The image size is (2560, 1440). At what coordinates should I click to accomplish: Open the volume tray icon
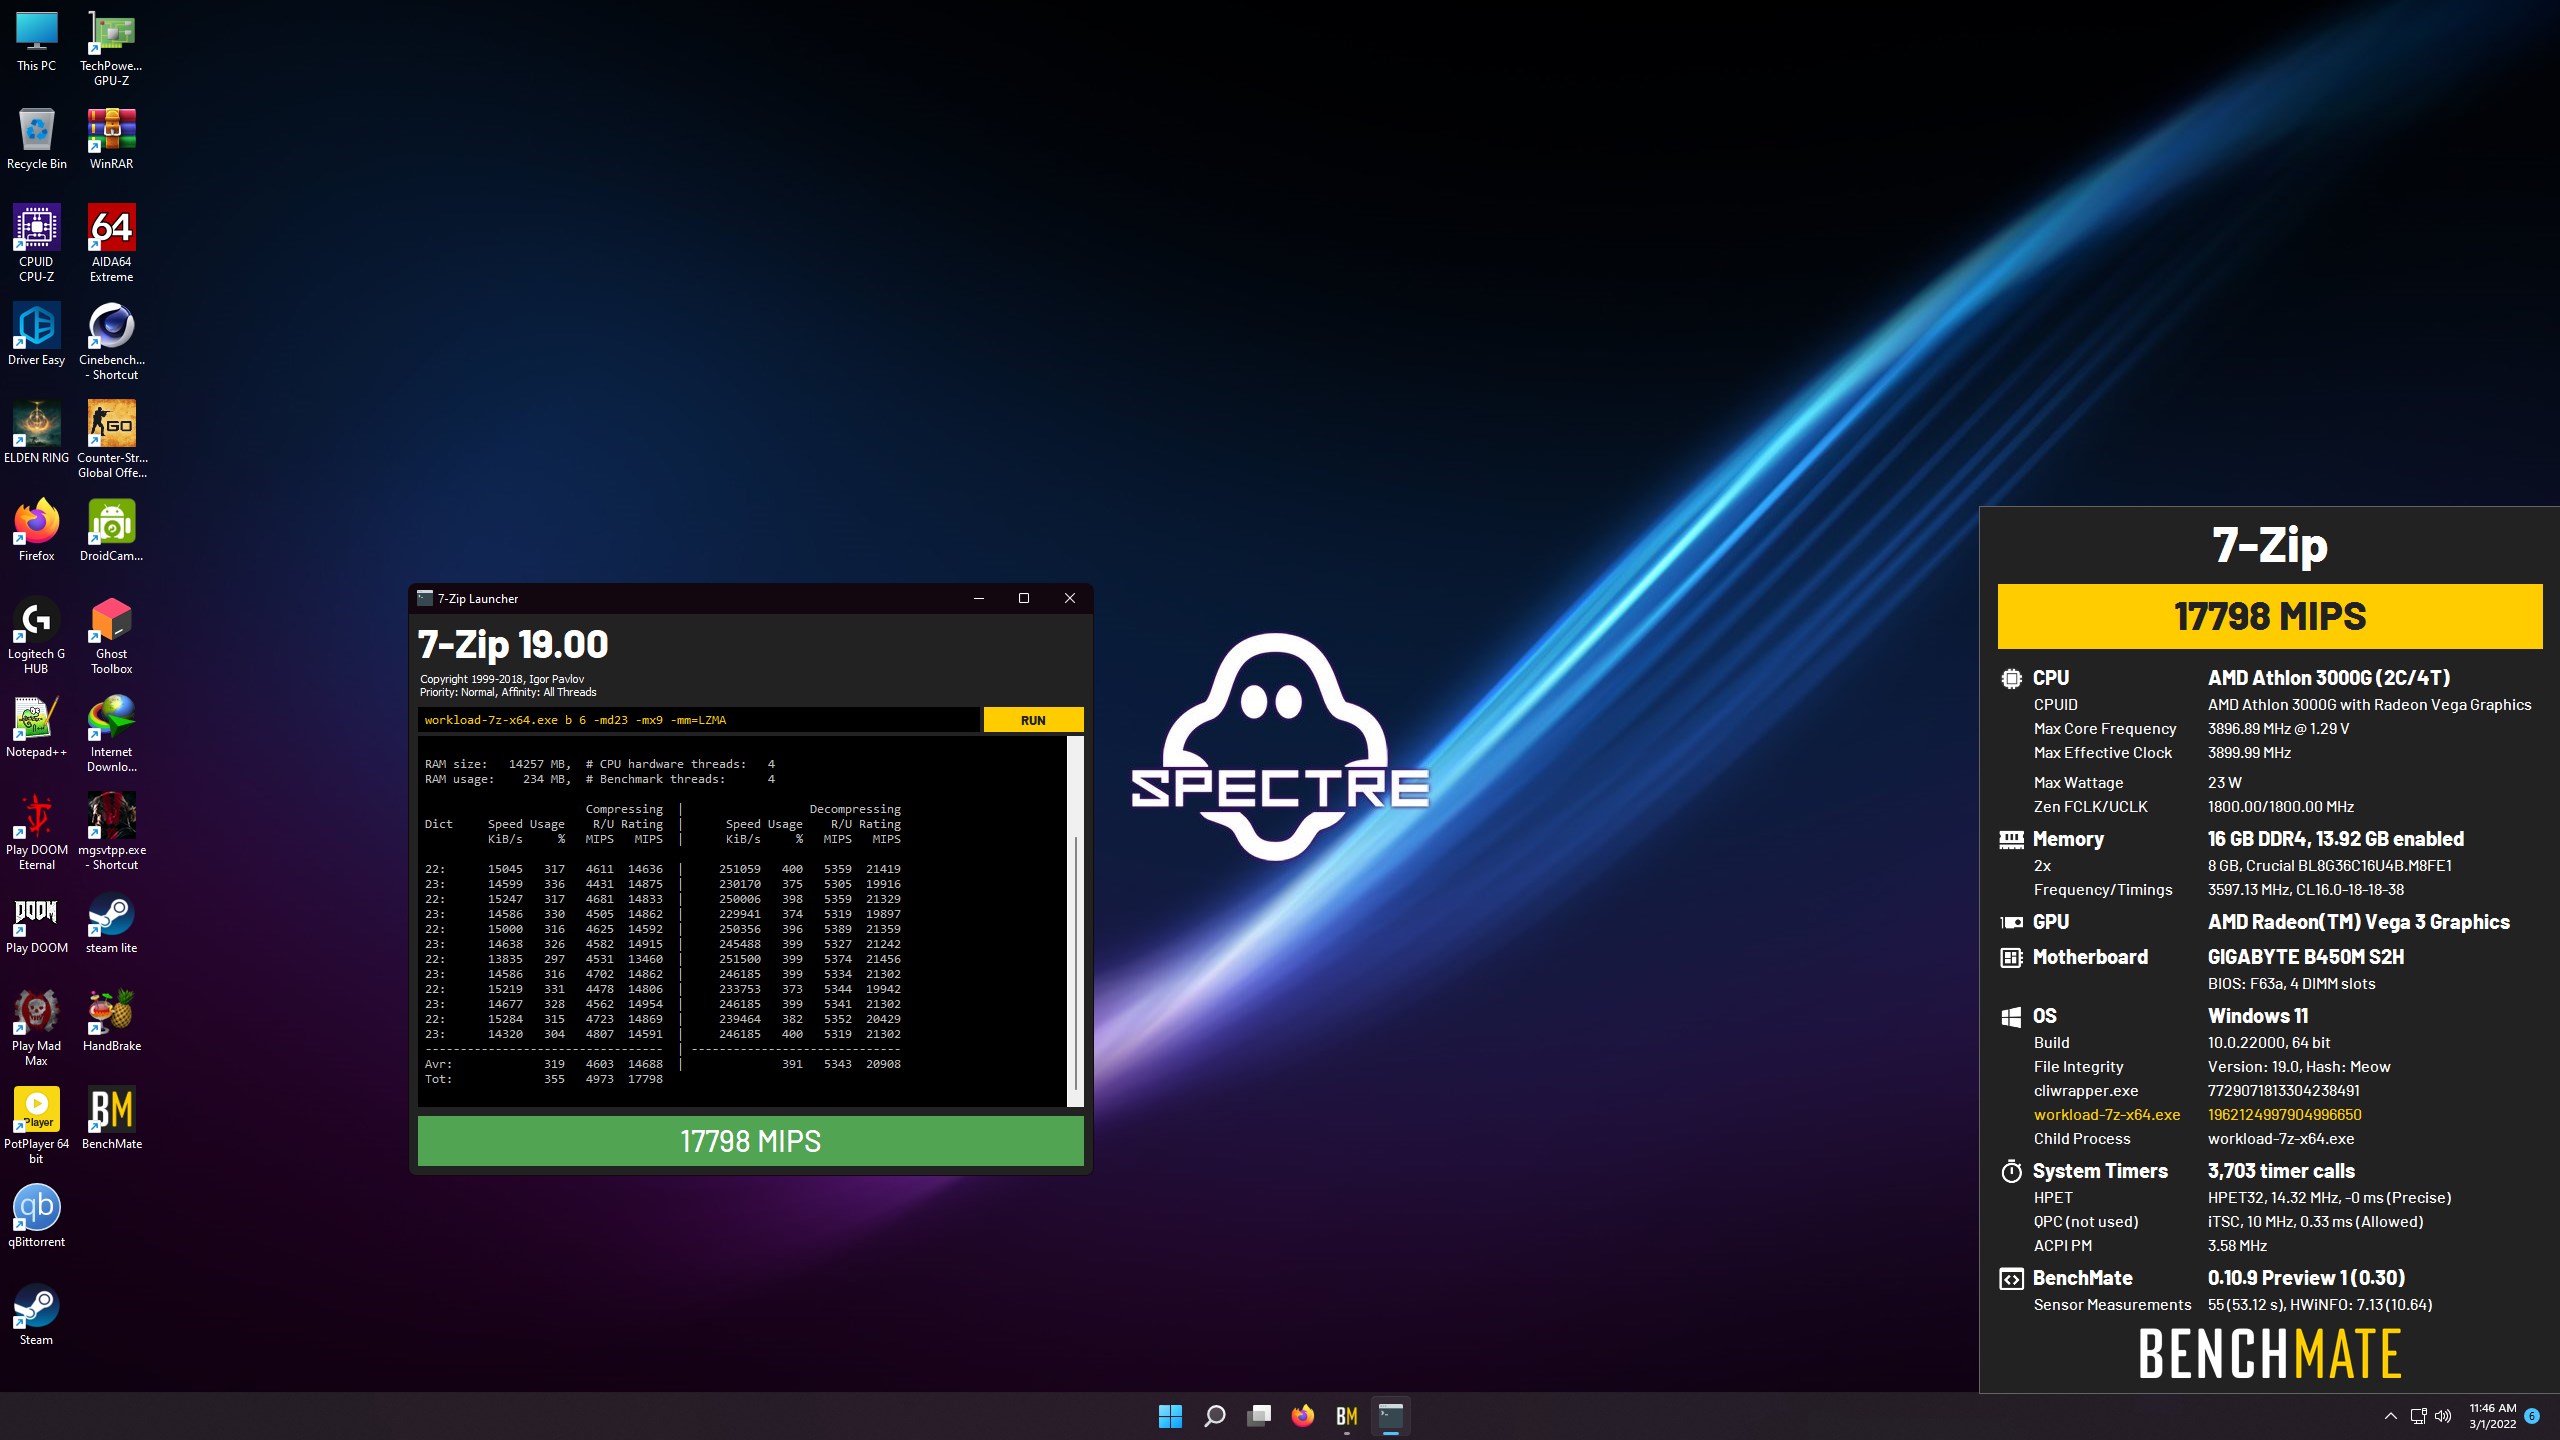point(2443,1416)
